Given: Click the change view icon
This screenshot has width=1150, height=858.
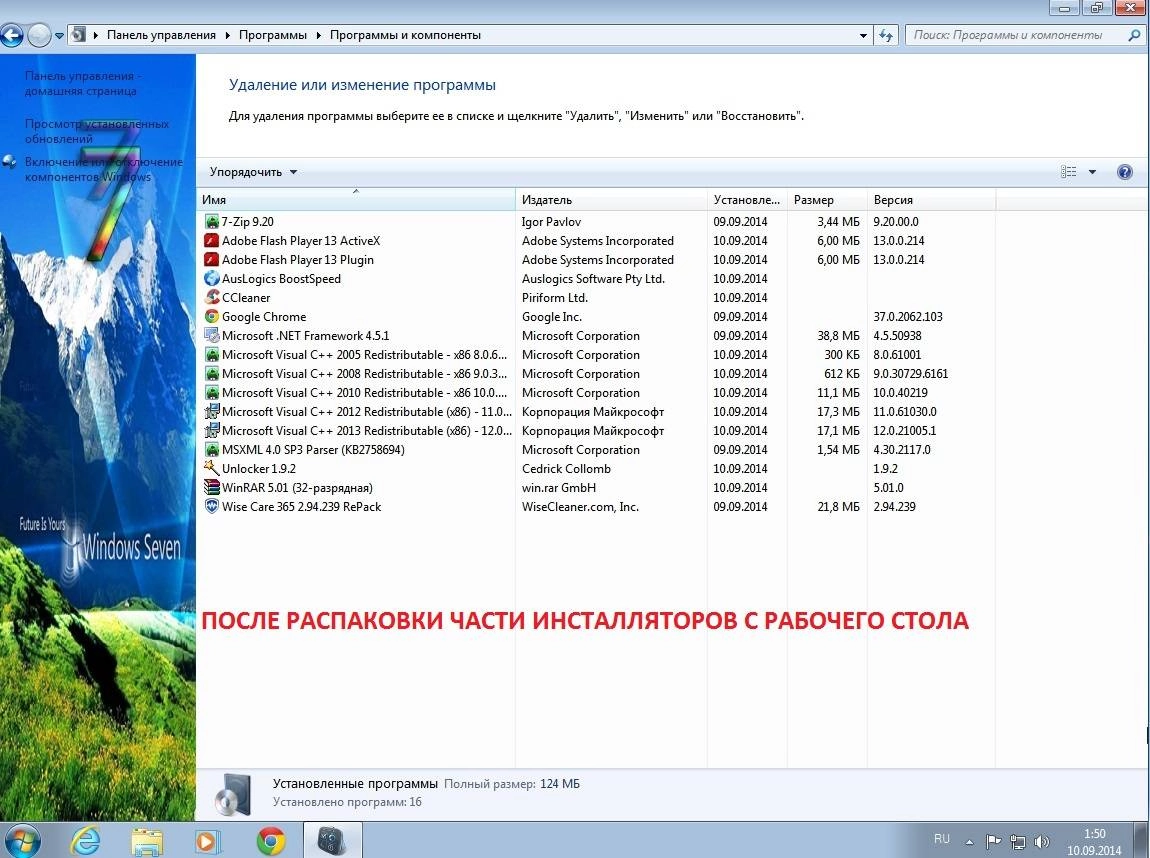Looking at the screenshot, I should tap(1069, 172).
